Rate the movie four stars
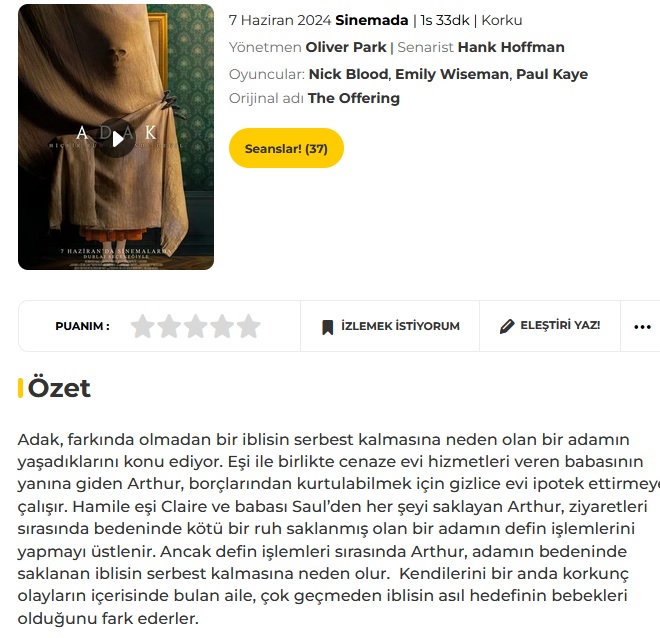This screenshot has width=660, height=638. tap(222, 326)
